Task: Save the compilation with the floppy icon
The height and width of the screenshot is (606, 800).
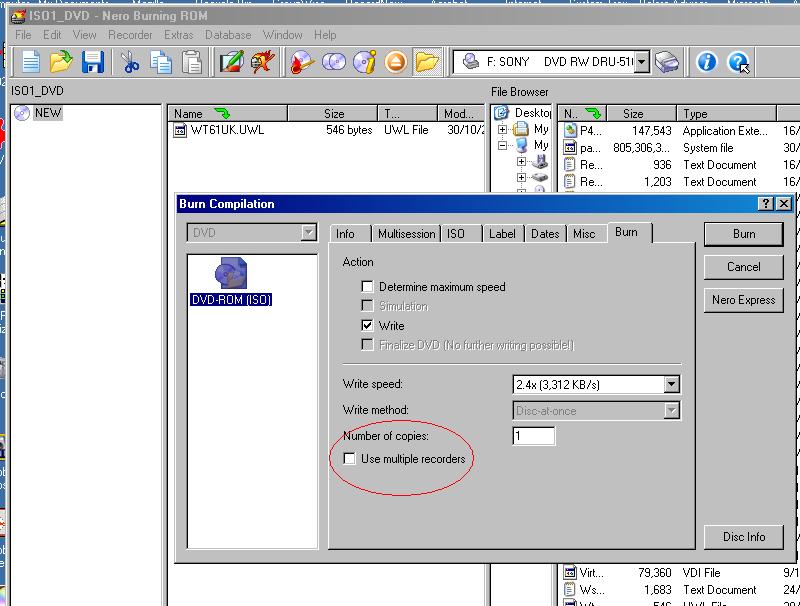Action: point(92,62)
